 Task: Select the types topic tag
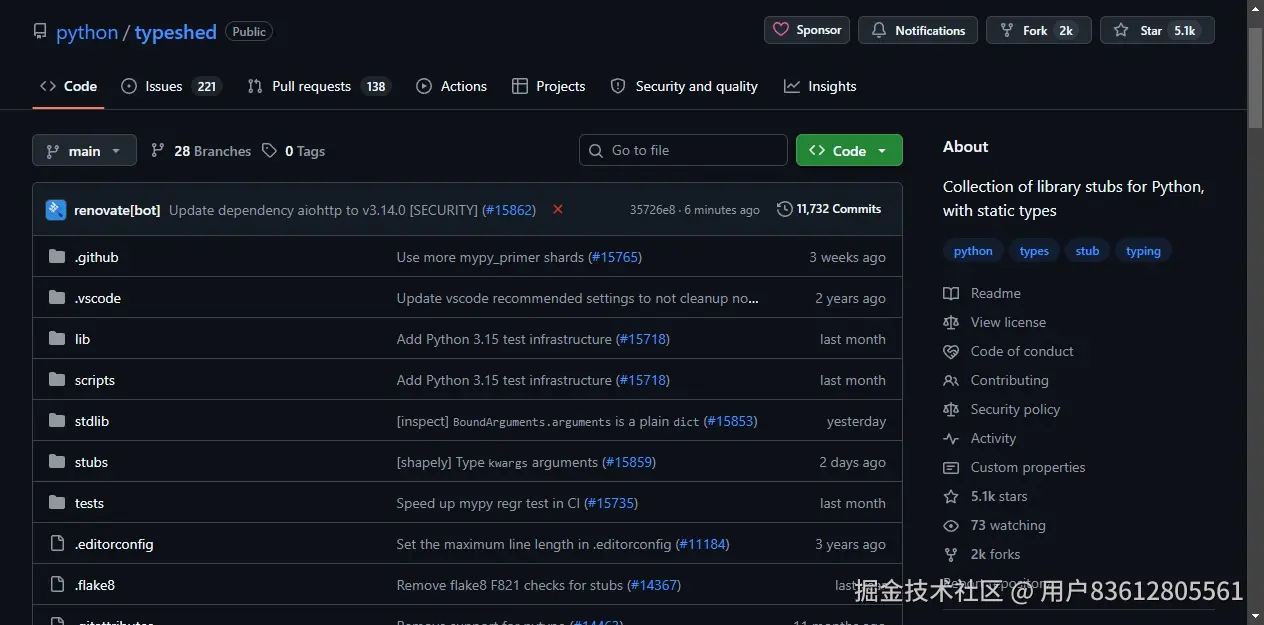(1034, 251)
